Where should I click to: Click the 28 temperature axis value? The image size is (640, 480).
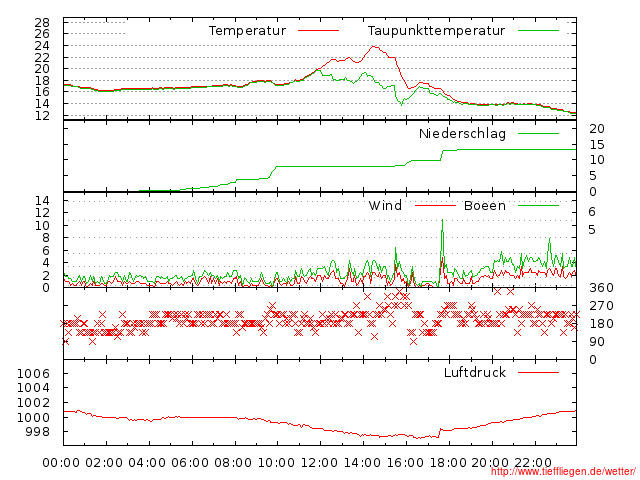(x=42, y=22)
